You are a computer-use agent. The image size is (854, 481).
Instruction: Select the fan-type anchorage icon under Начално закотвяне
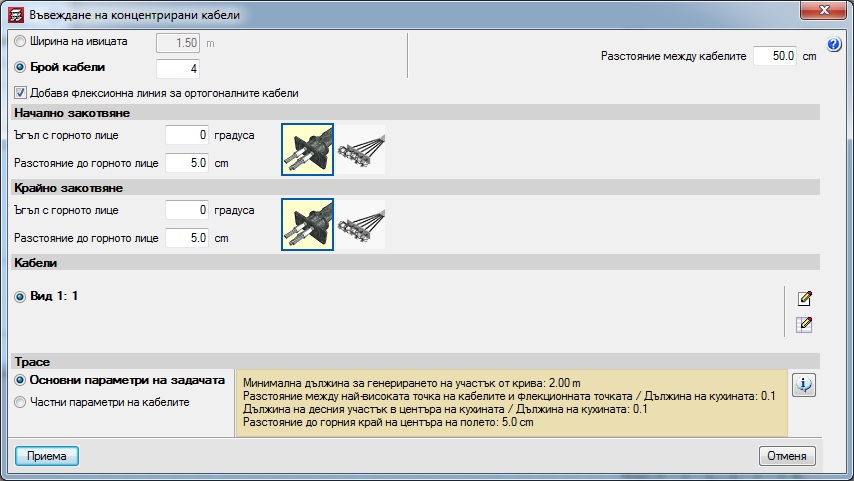coord(361,149)
